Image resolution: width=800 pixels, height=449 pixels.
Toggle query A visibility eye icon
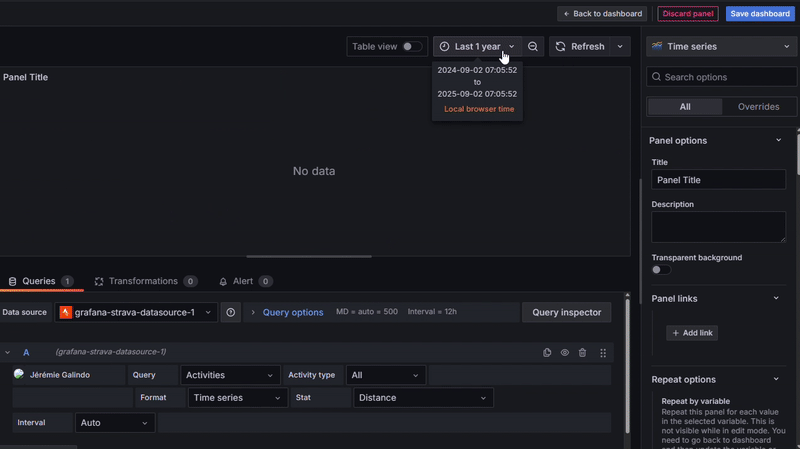pyautogui.click(x=564, y=353)
